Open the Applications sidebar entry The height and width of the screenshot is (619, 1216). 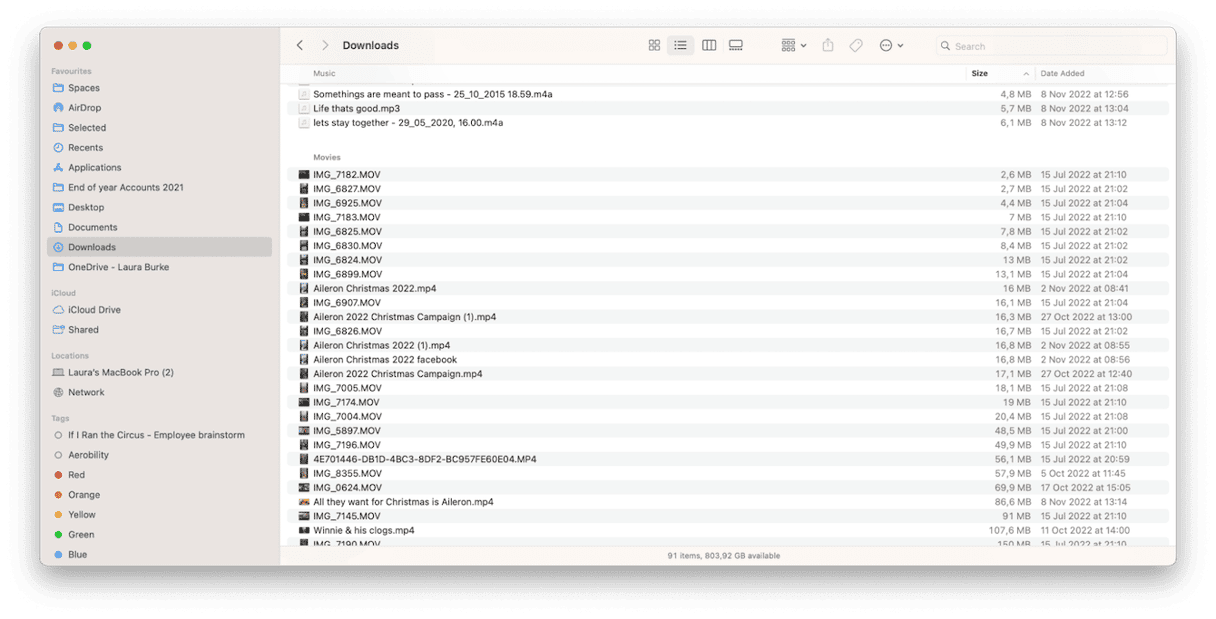(96, 167)
